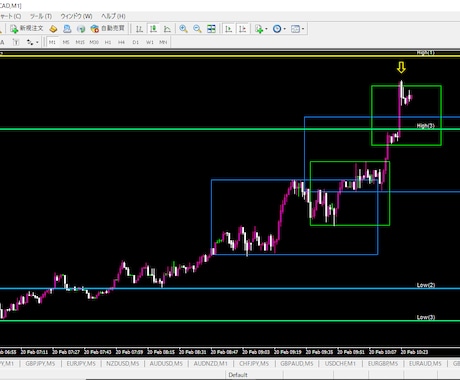460x380 pixels.
Task: Click the Low(3) line label
Action: (426, 317)
